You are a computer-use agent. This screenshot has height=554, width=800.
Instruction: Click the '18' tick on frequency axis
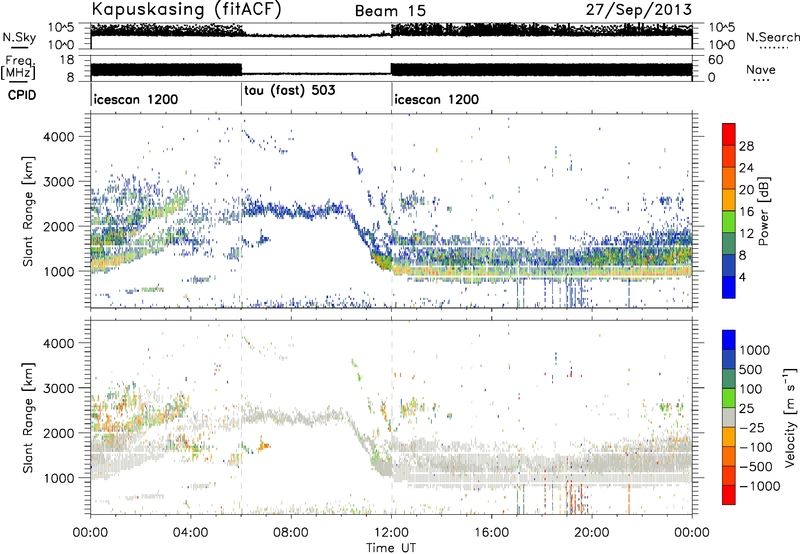[67, 60]
